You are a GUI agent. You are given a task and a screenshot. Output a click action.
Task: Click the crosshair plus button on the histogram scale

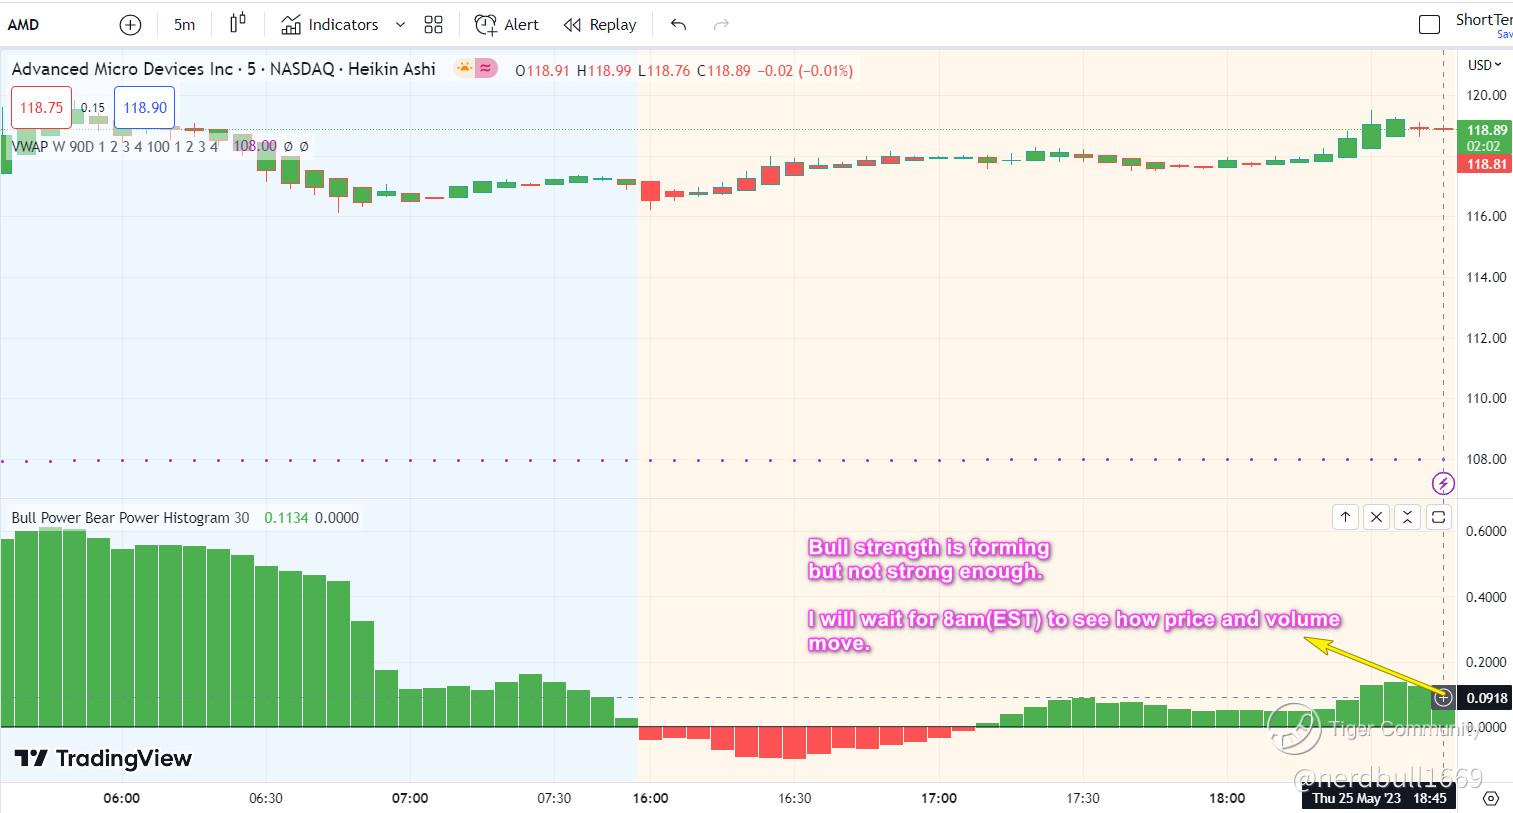point(1443,698)
